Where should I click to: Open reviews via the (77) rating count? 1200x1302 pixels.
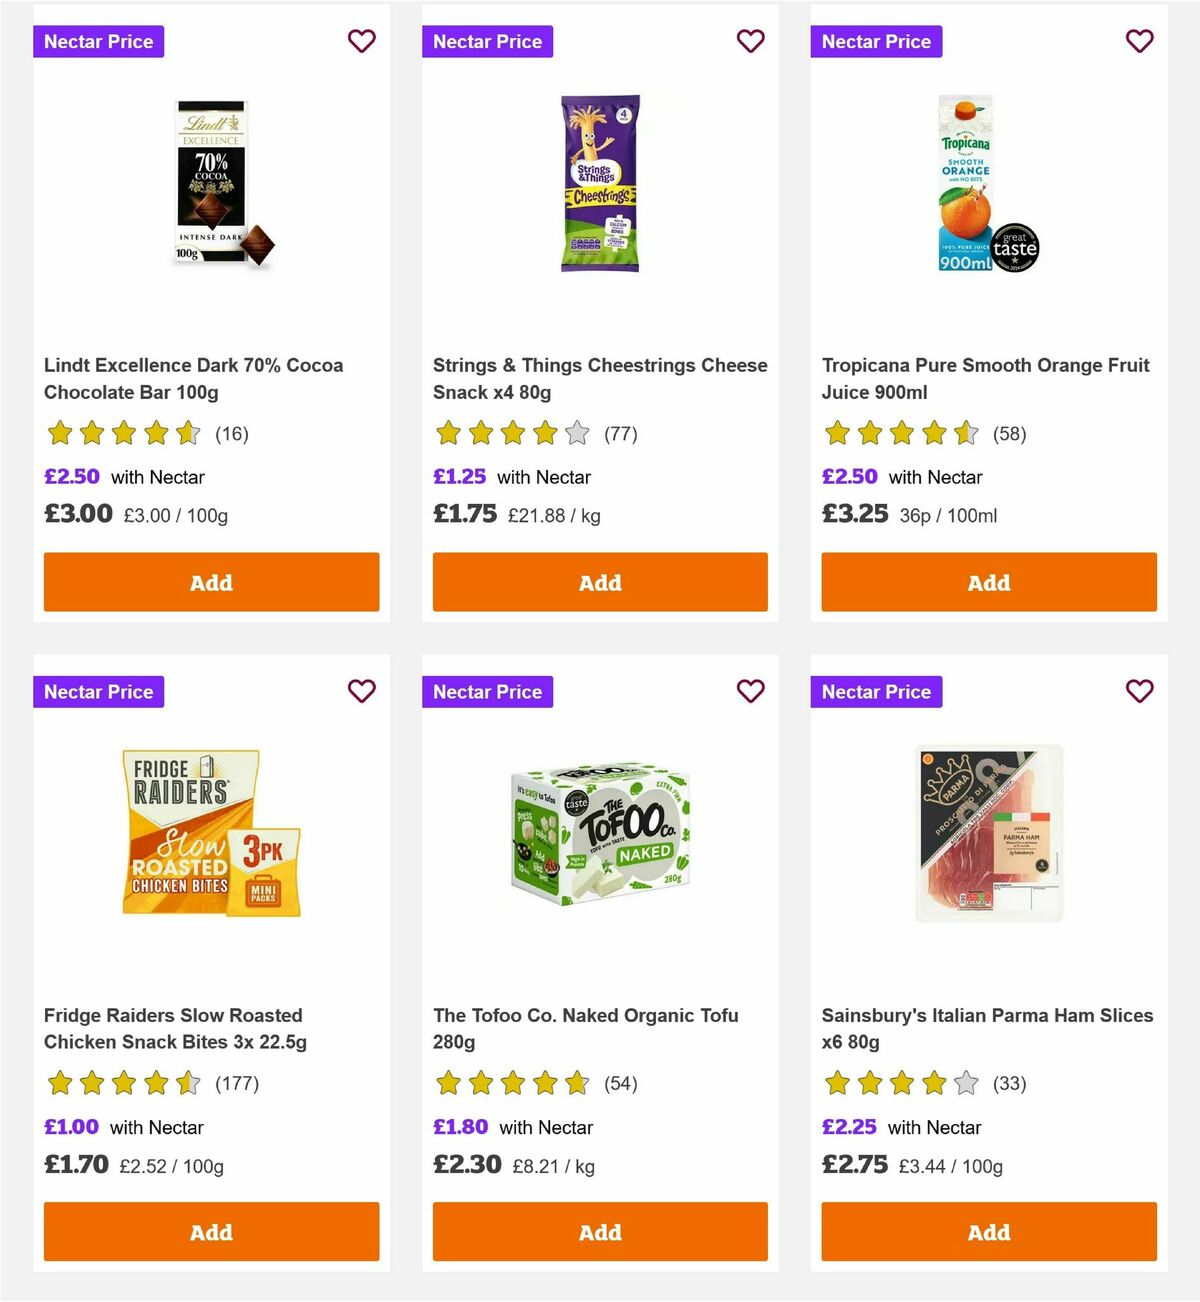[x=619, y=434]
